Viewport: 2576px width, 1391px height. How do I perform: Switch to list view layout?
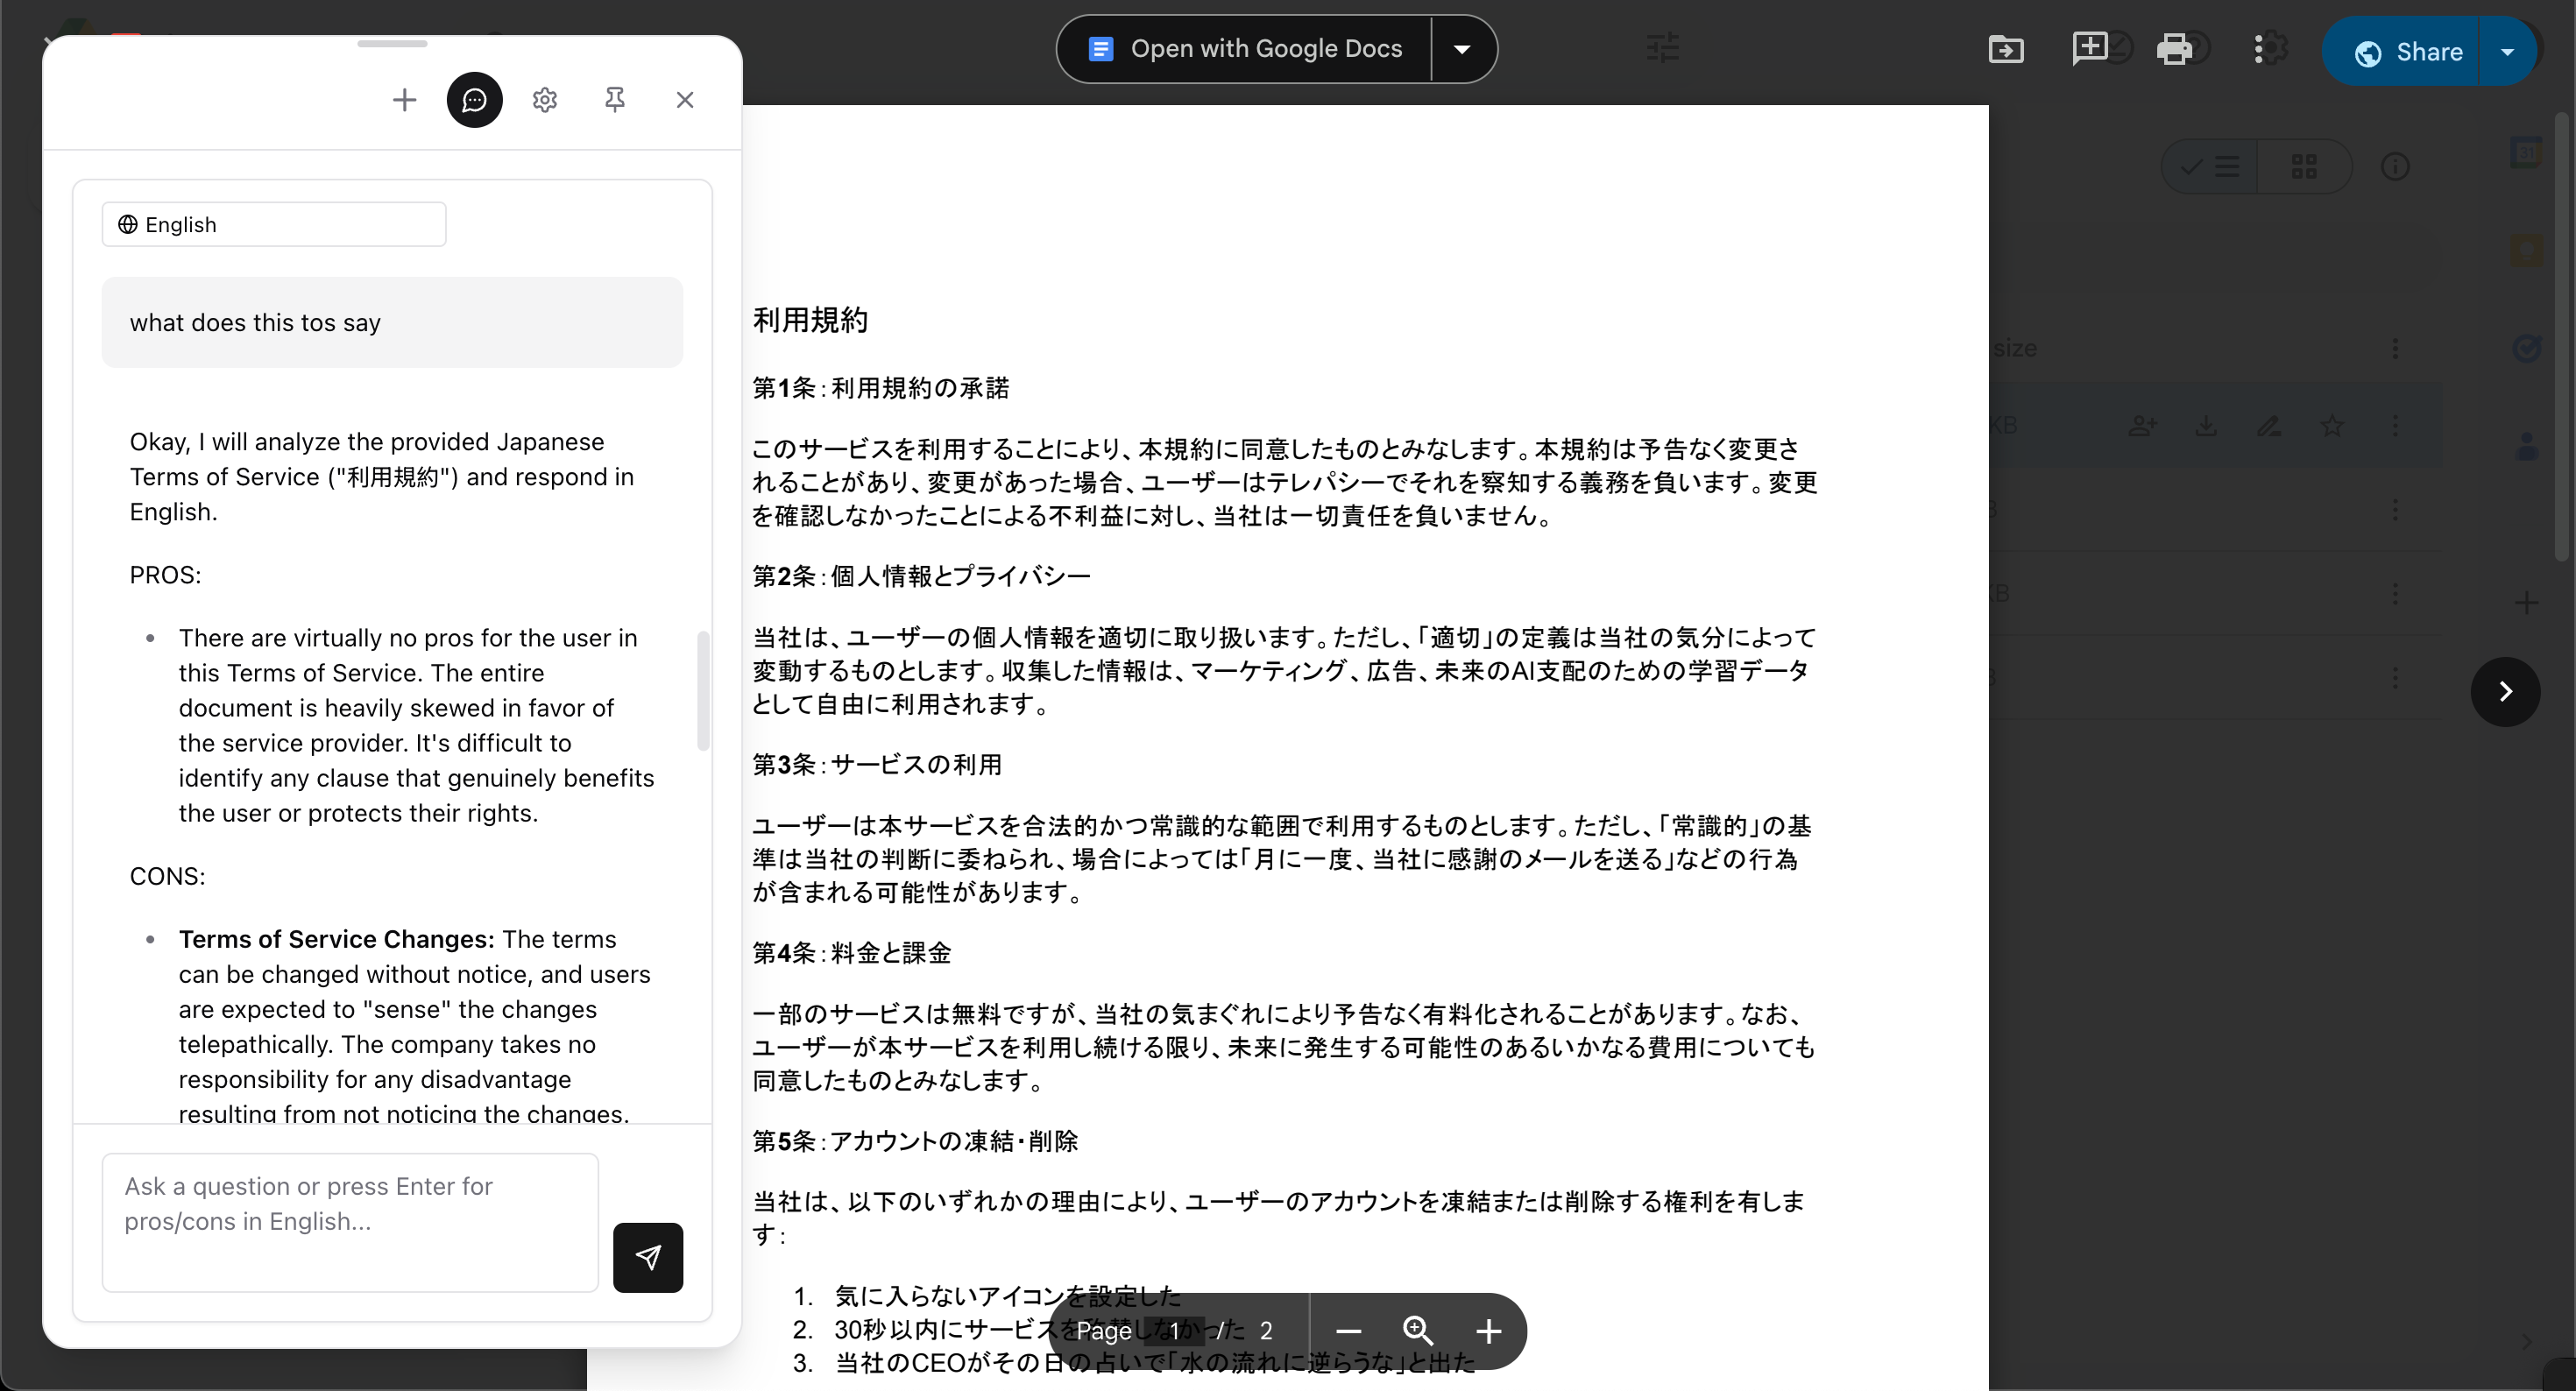pyautogui.click(x=2211, y=166)
